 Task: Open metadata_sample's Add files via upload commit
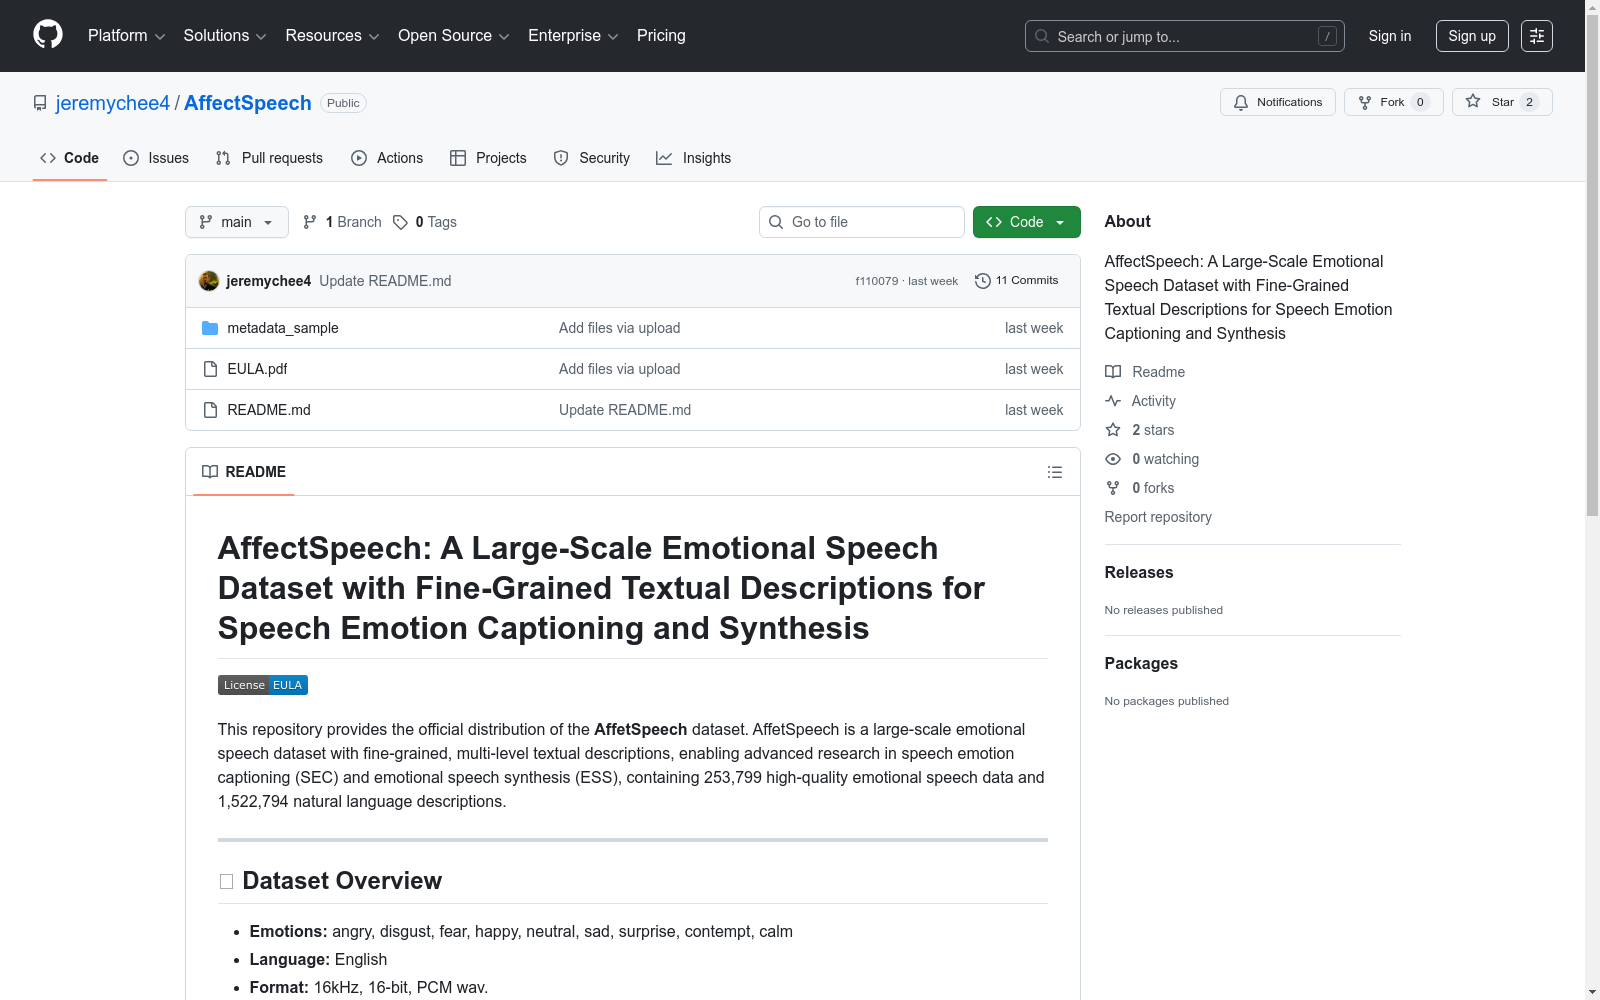coord(619,328)
